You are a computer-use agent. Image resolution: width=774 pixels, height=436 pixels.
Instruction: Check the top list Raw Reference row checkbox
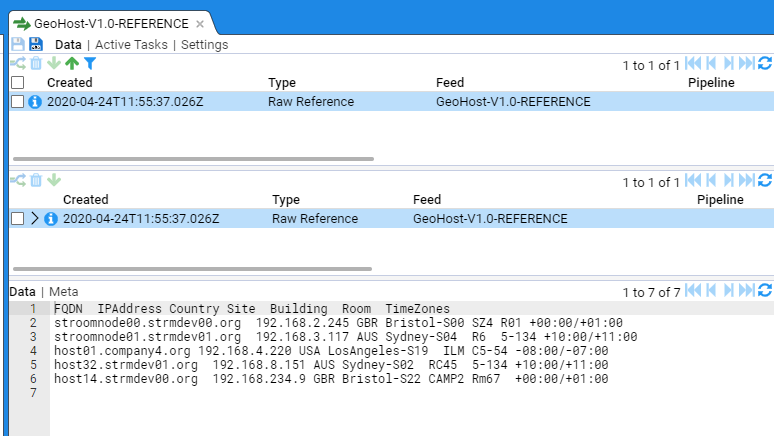pyautogui.click(x=17, y=102)
